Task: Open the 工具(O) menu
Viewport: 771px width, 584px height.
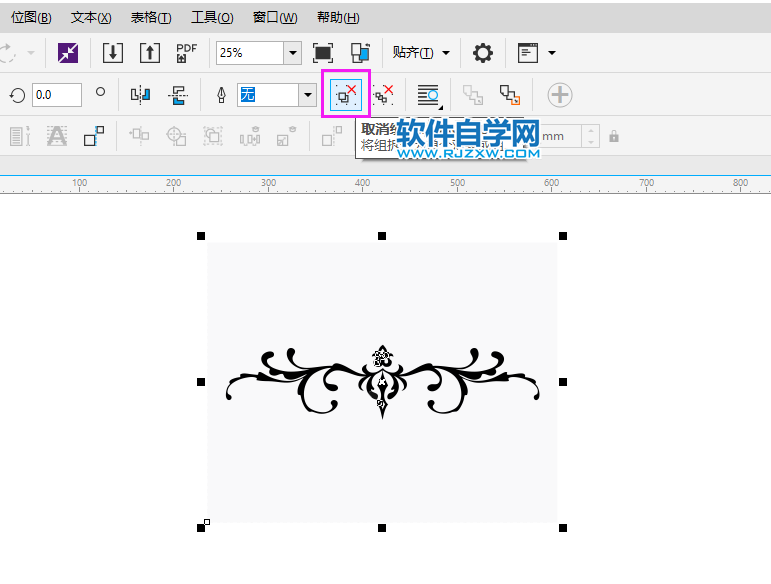Action: 212,18
